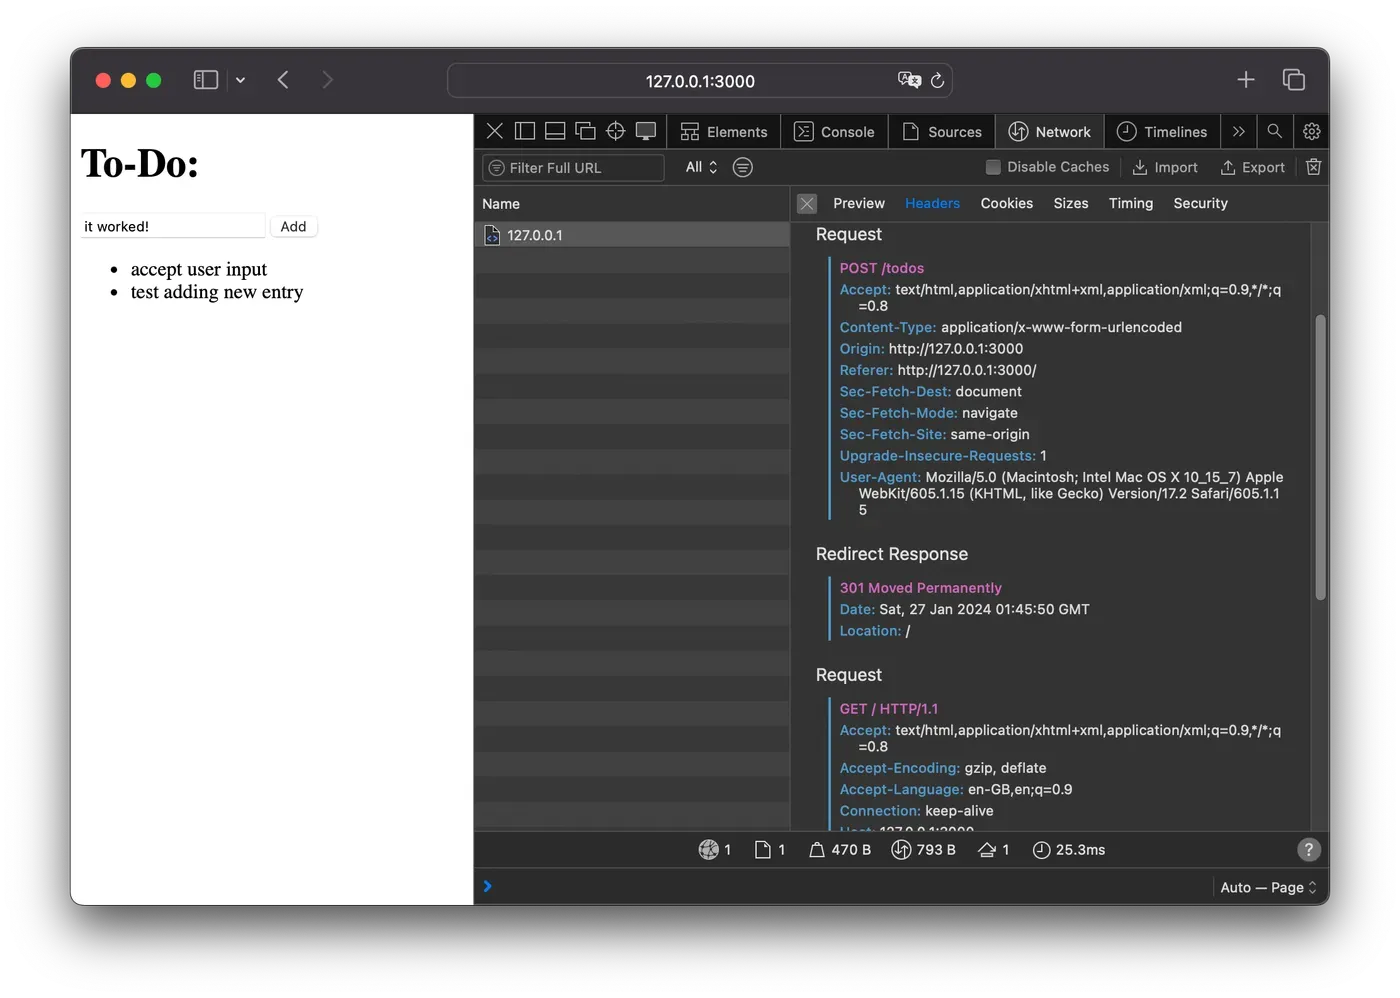Focus the console prompt chevron

tap(488, 886)
